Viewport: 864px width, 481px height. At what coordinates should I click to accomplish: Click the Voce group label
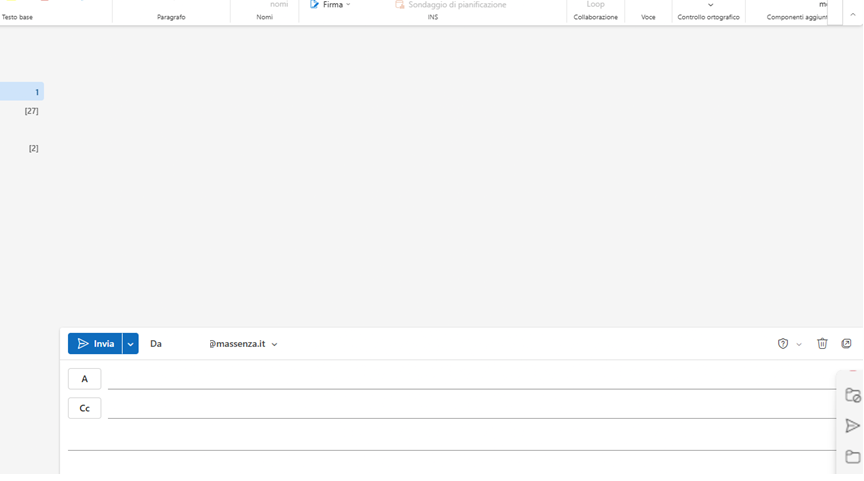[648, 17]
